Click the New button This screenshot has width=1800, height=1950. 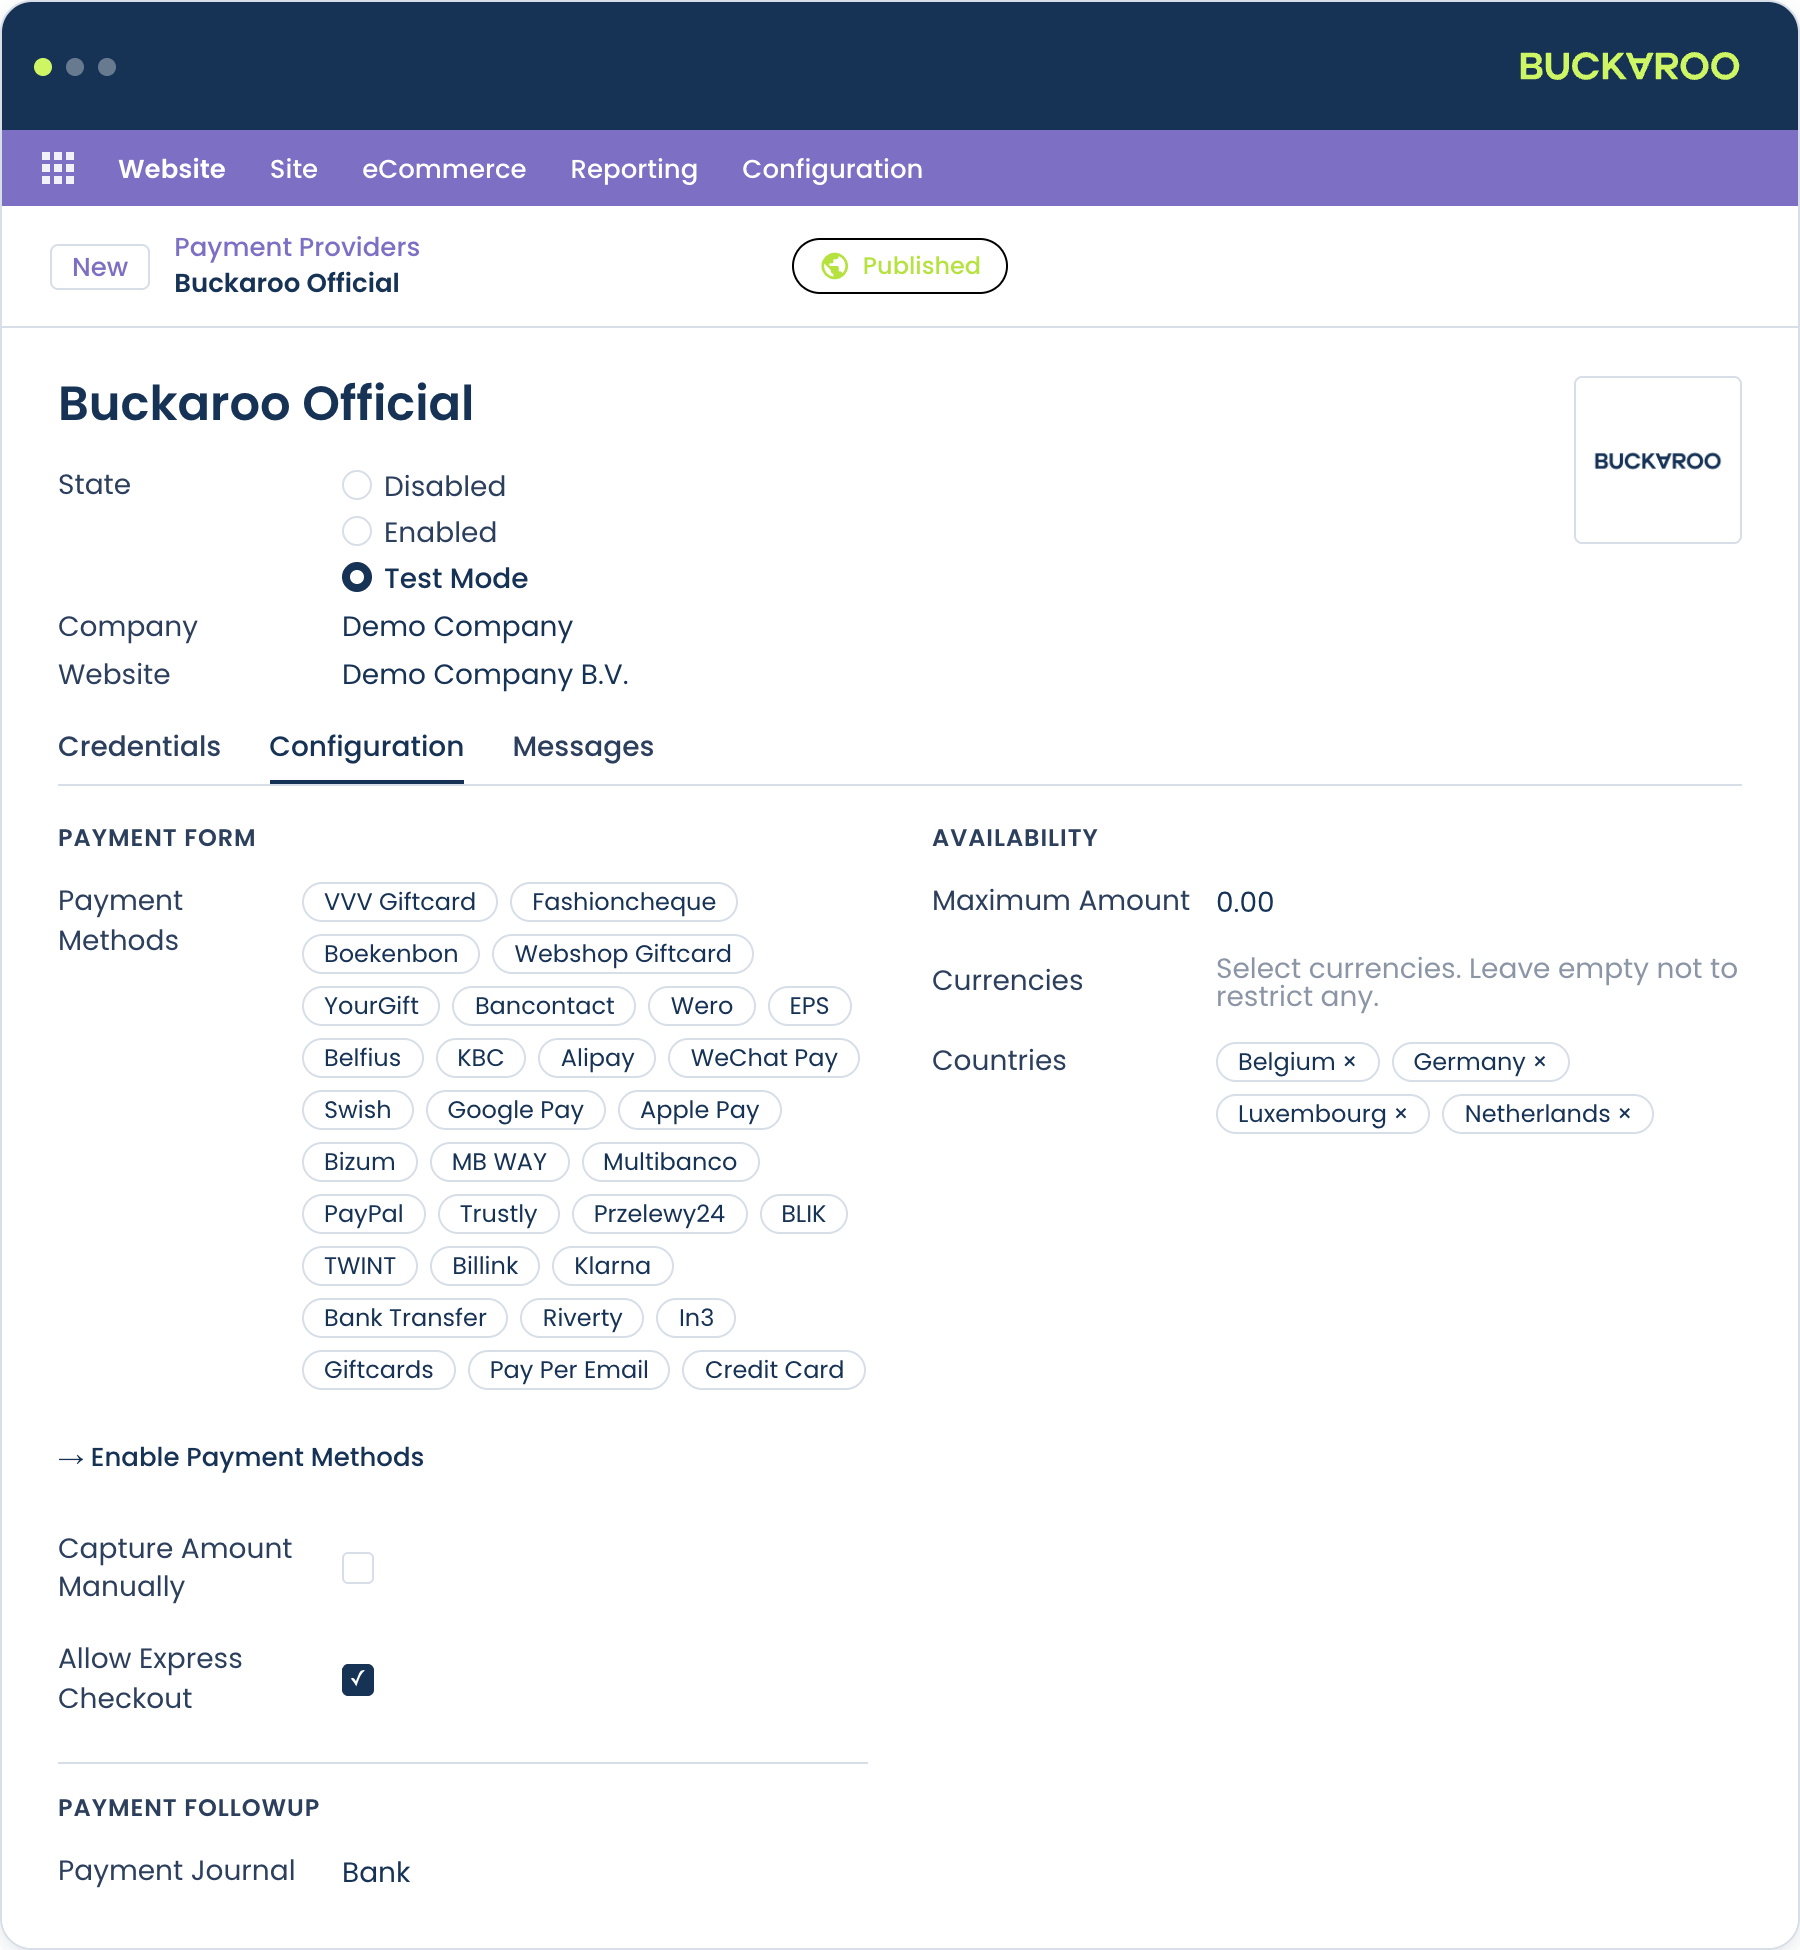100,267
